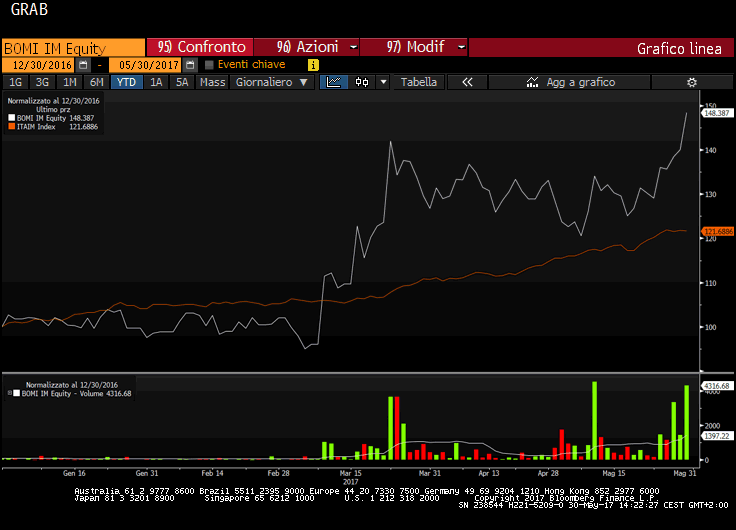Click the orange ITAIM Index legend swatch
Screen dimensions: 736x530
coord(11,127)
